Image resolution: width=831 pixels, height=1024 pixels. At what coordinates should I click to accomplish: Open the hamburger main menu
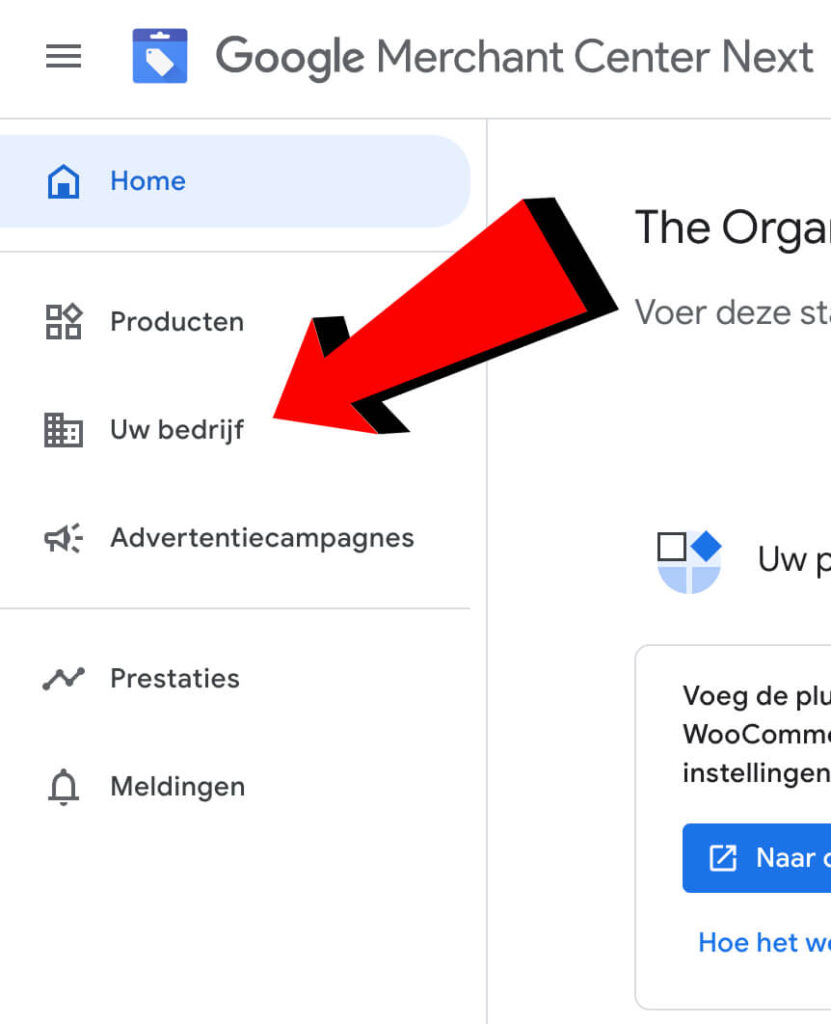(64, 57)
